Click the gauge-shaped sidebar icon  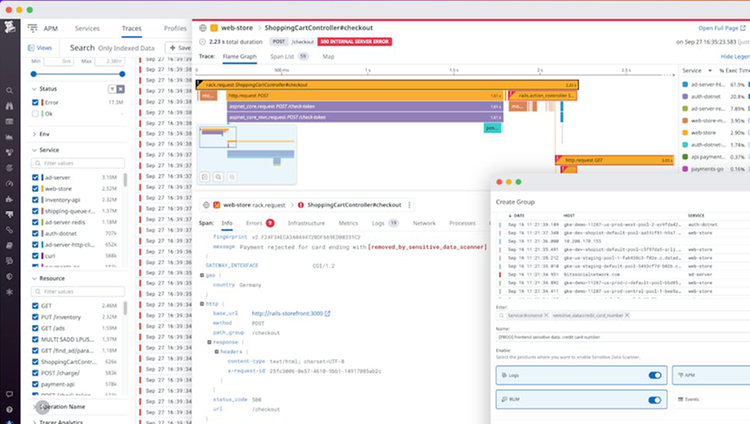(x=9, y=184)
